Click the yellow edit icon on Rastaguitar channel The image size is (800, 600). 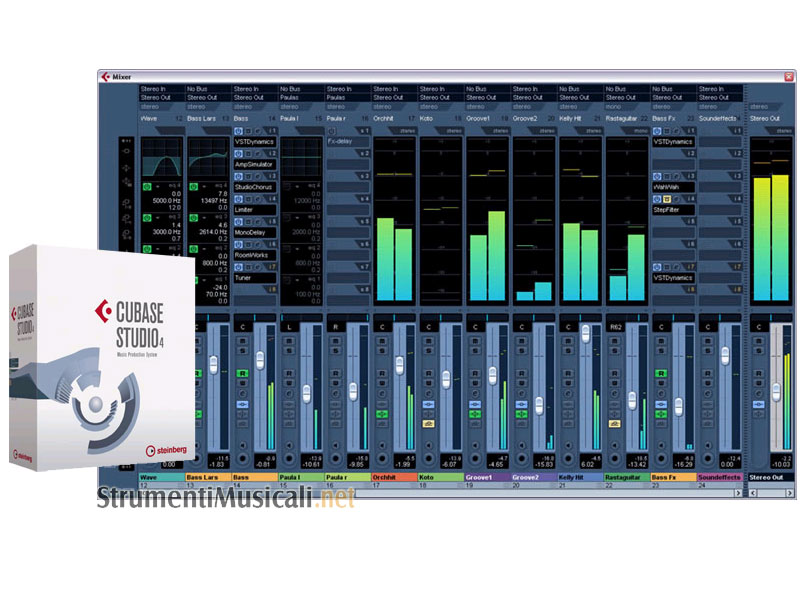614,424
